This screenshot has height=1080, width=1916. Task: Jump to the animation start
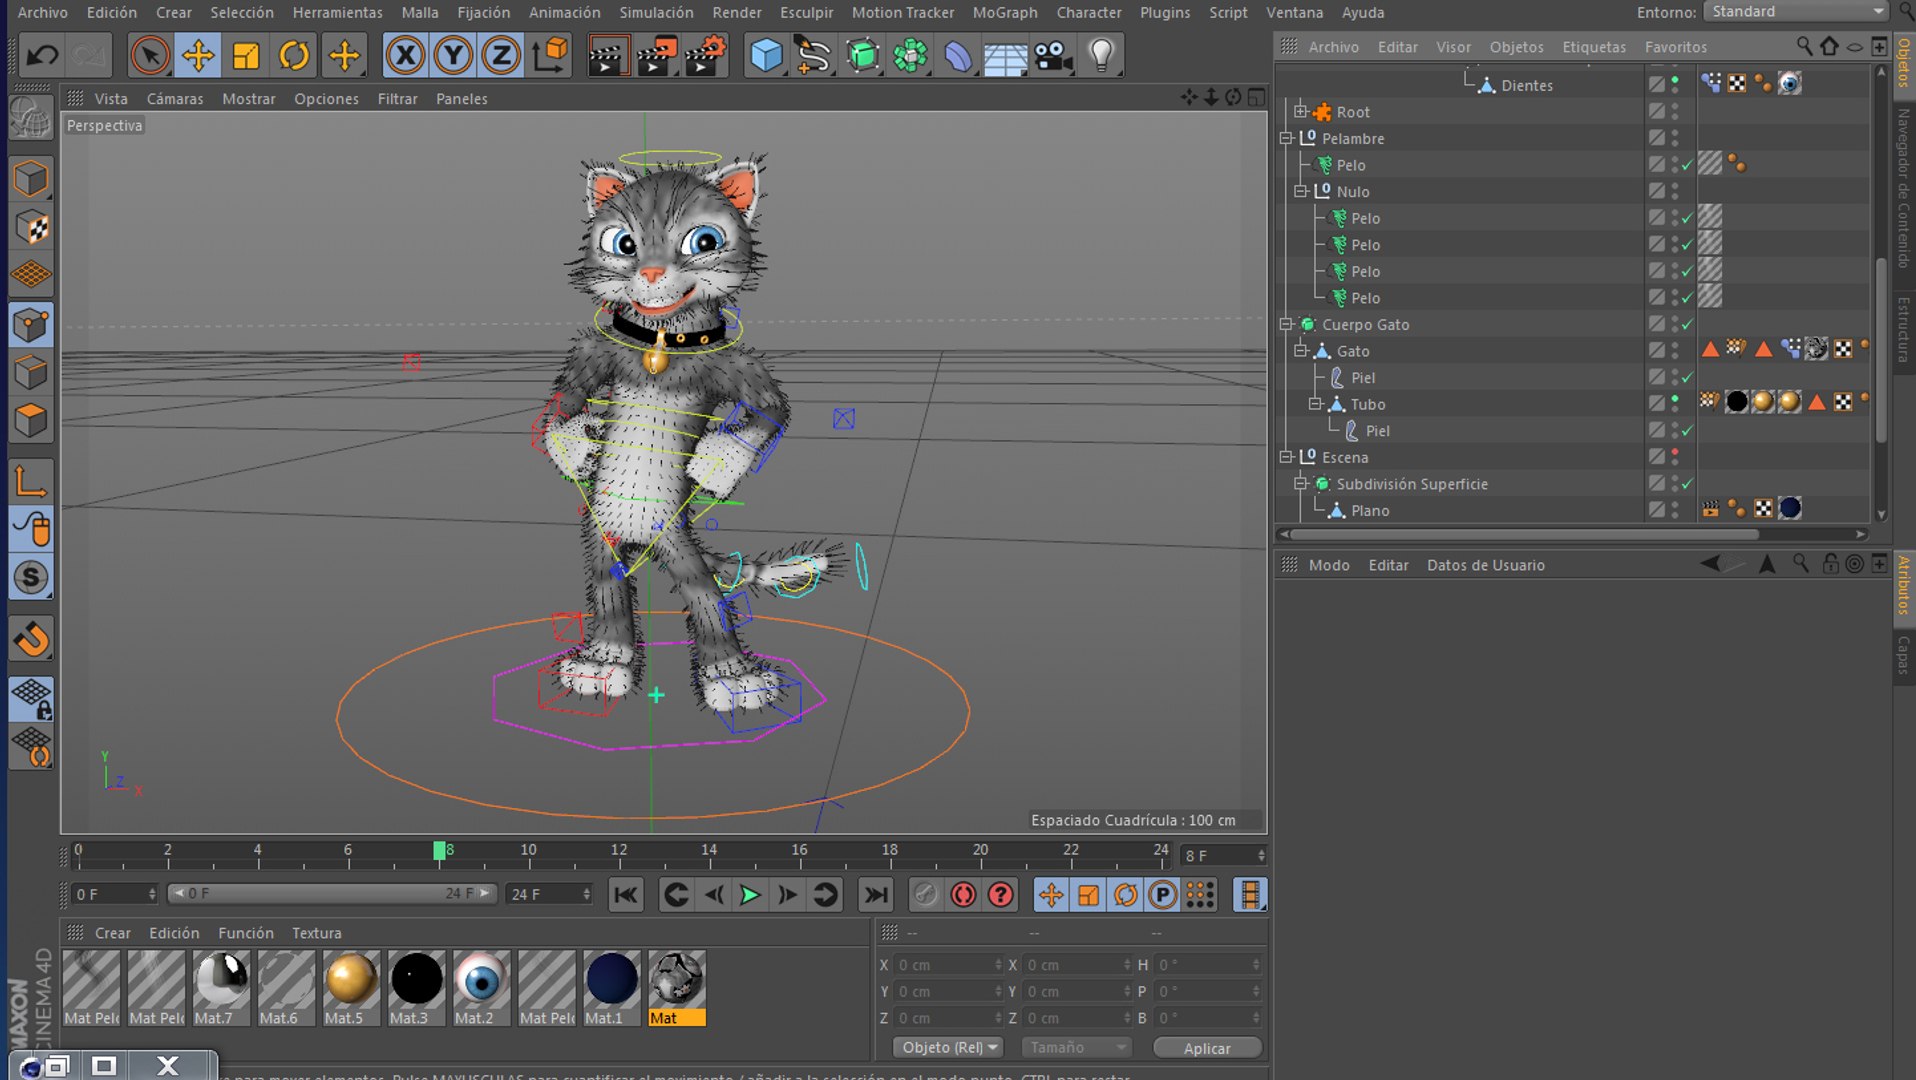click(626, 895)
